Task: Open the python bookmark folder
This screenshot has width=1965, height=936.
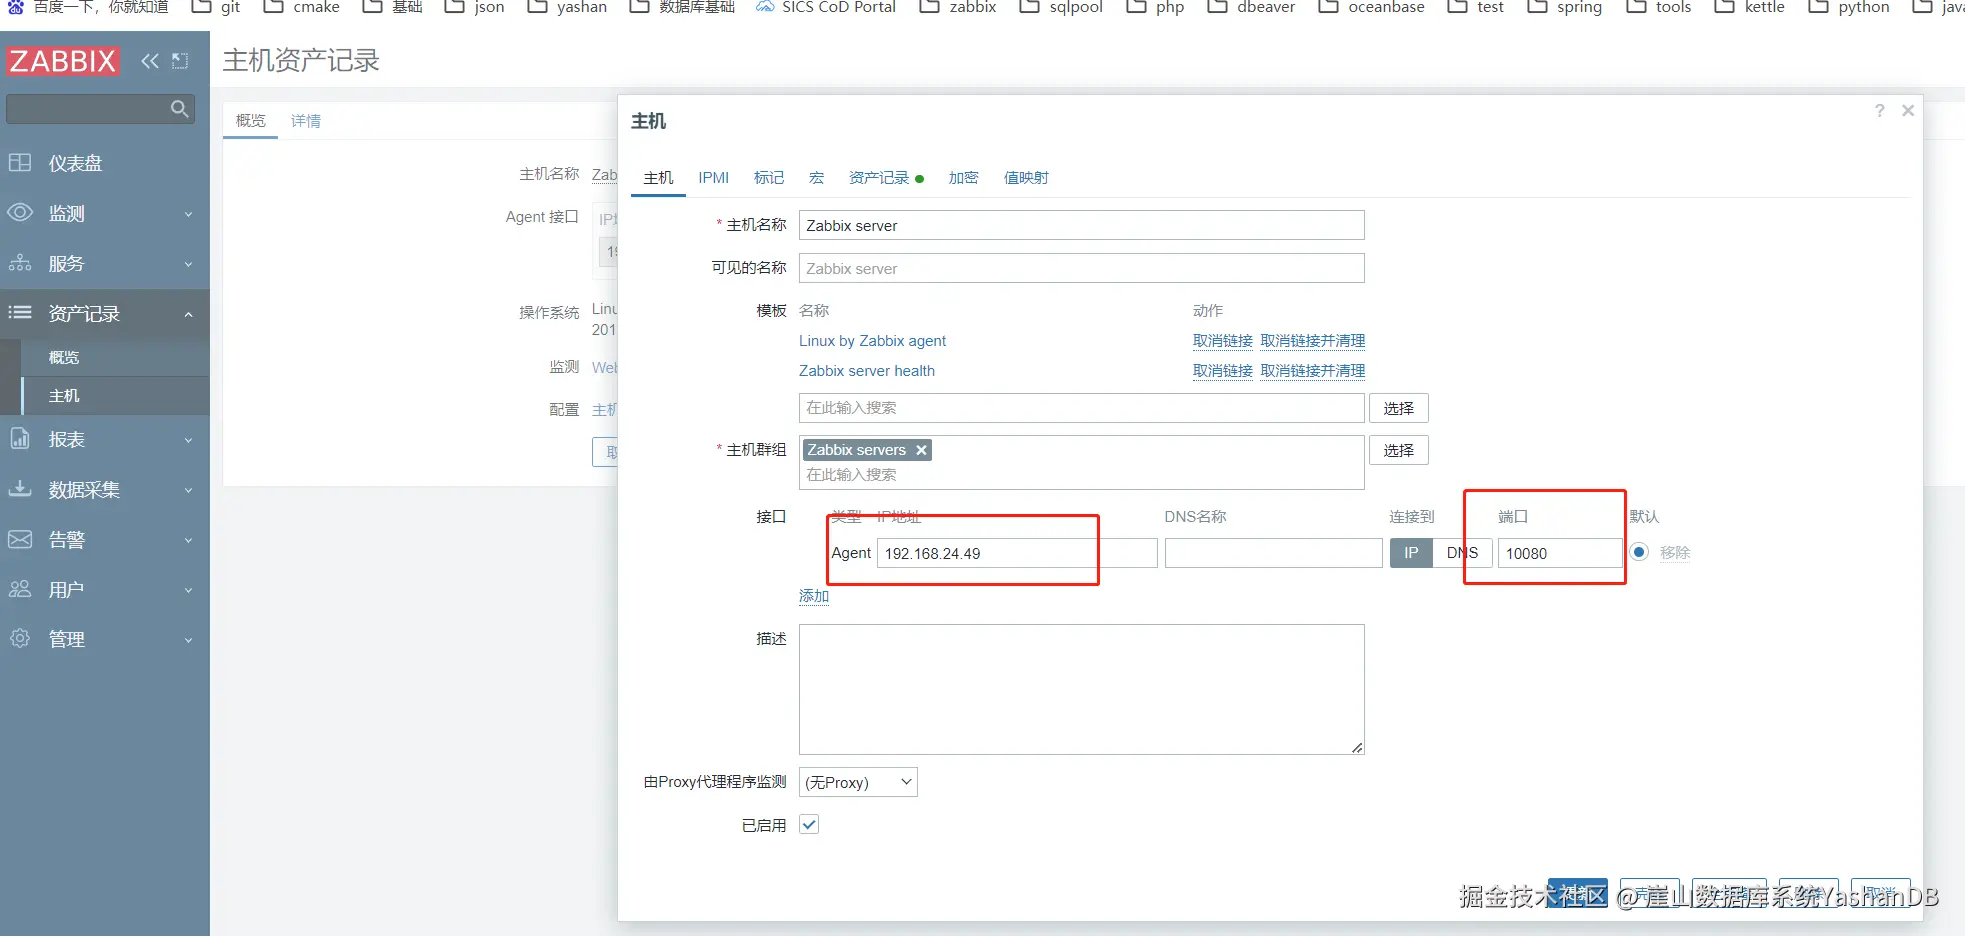Action: point(1849,7)
